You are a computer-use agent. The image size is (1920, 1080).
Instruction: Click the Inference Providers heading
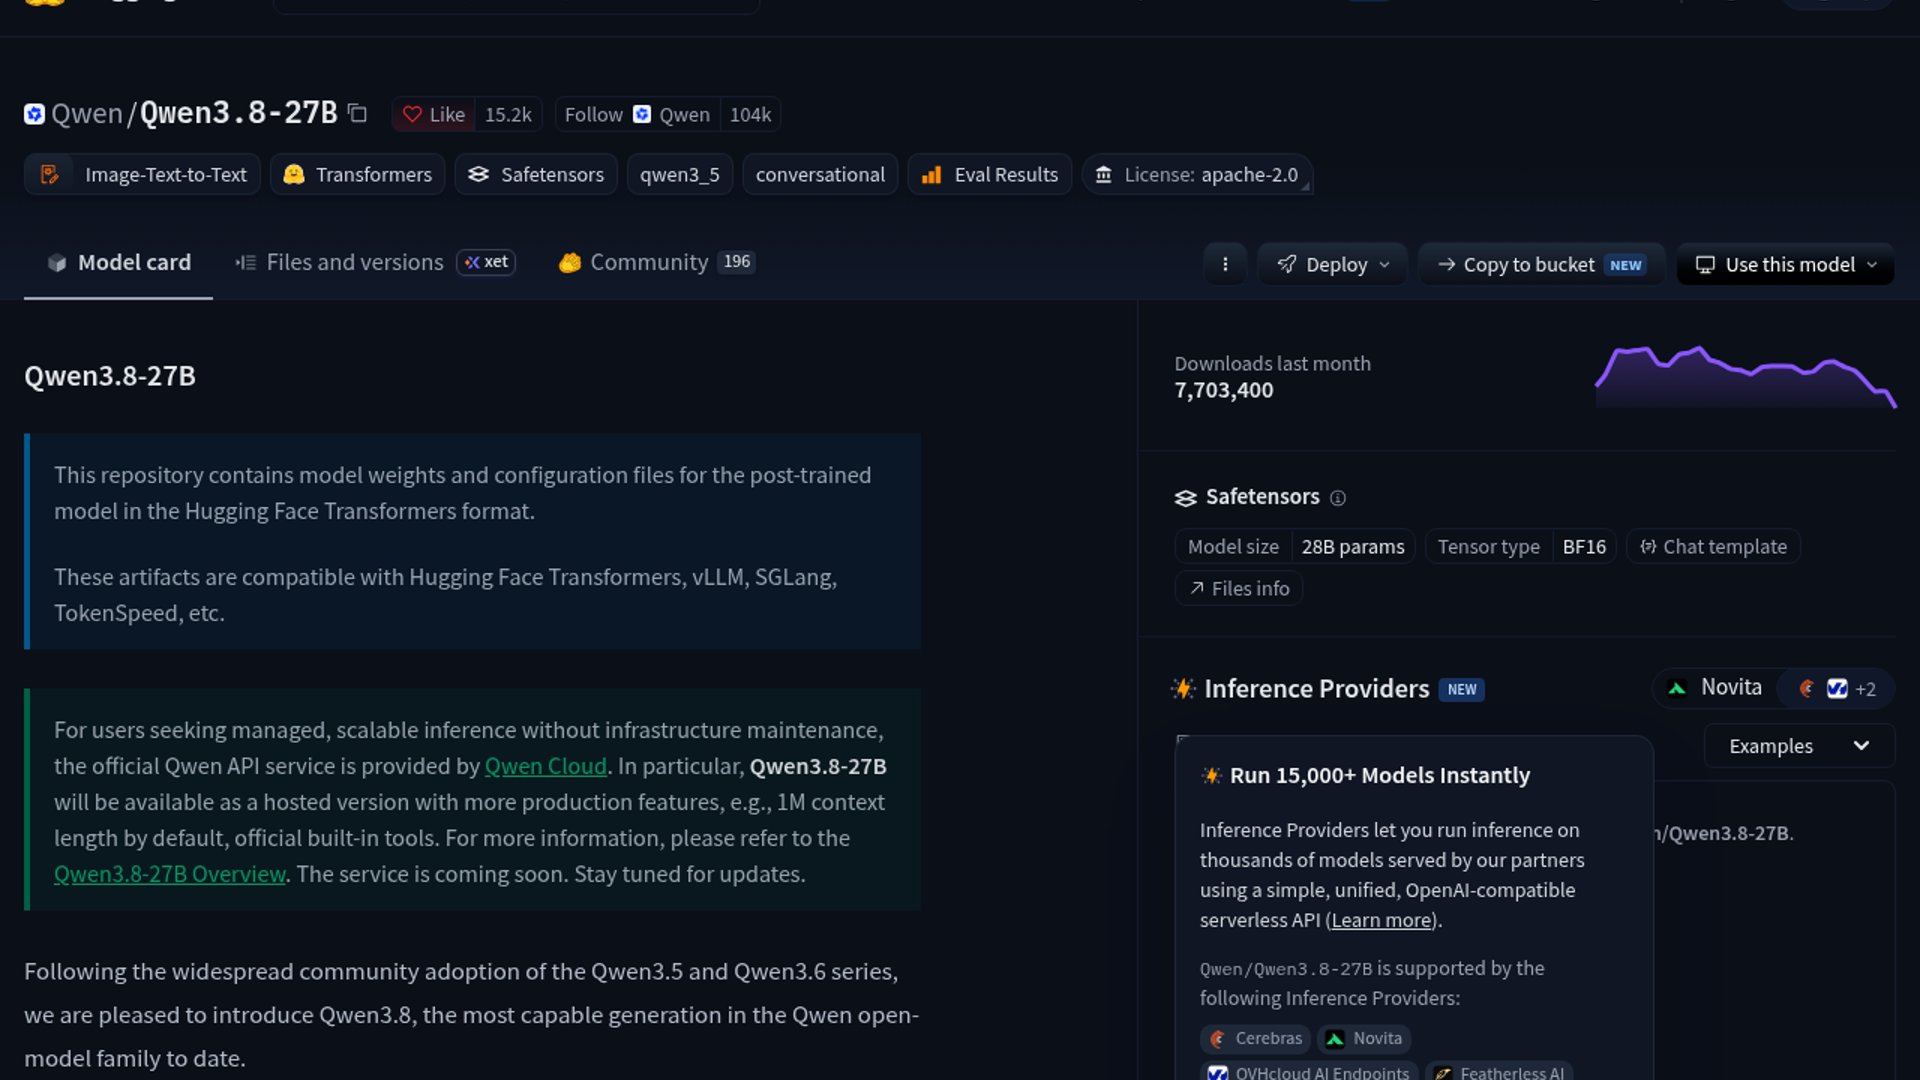[x=1316, y=689]
